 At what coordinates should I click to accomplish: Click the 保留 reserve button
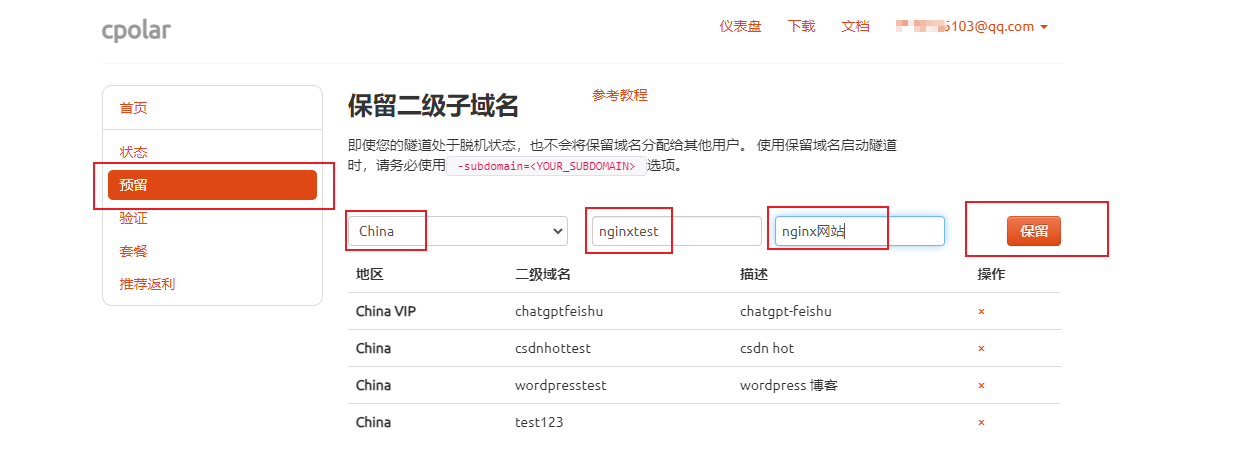(x=1034, y=231)
